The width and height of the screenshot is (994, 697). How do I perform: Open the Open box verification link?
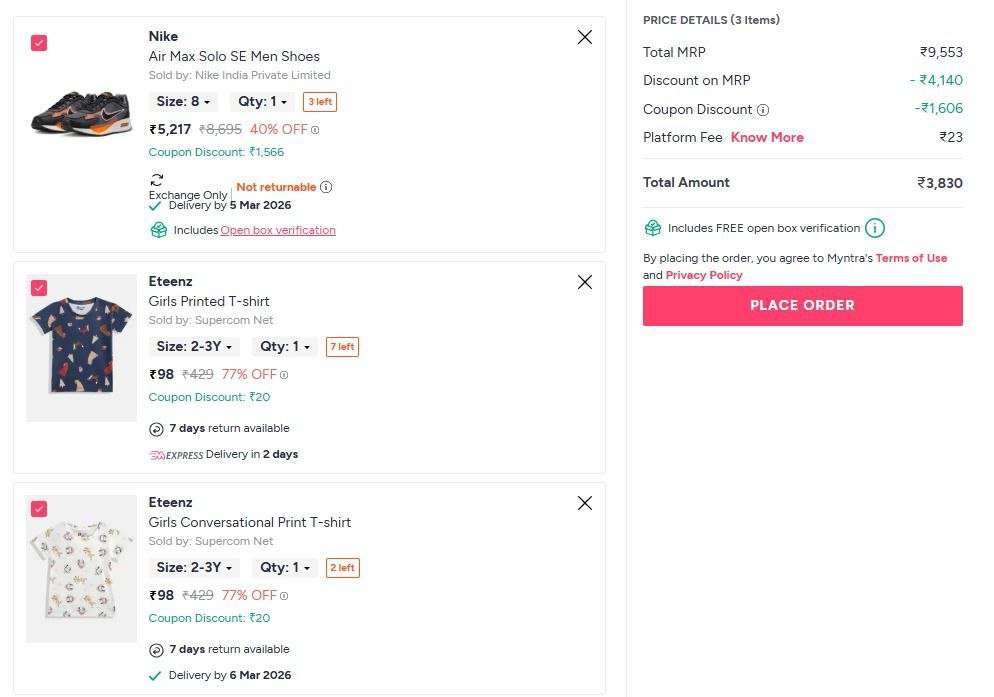(278, 230)
